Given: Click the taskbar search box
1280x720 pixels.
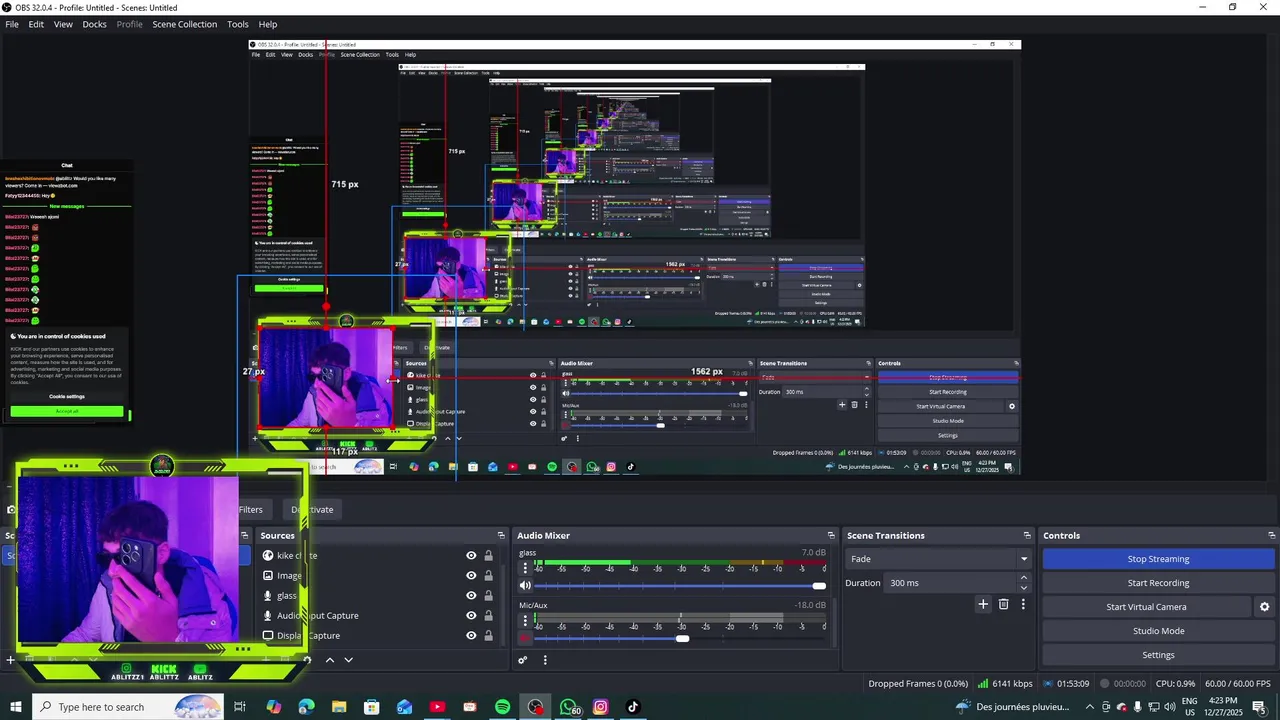Looking at the screenshot, I should pyautogui.click(x=128, y=707).
